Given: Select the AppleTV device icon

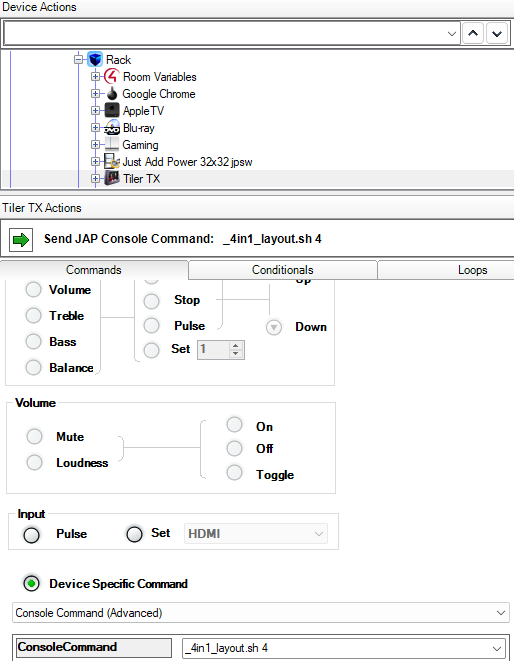Looking at the screenshot, I should click(x=112, y=110).
